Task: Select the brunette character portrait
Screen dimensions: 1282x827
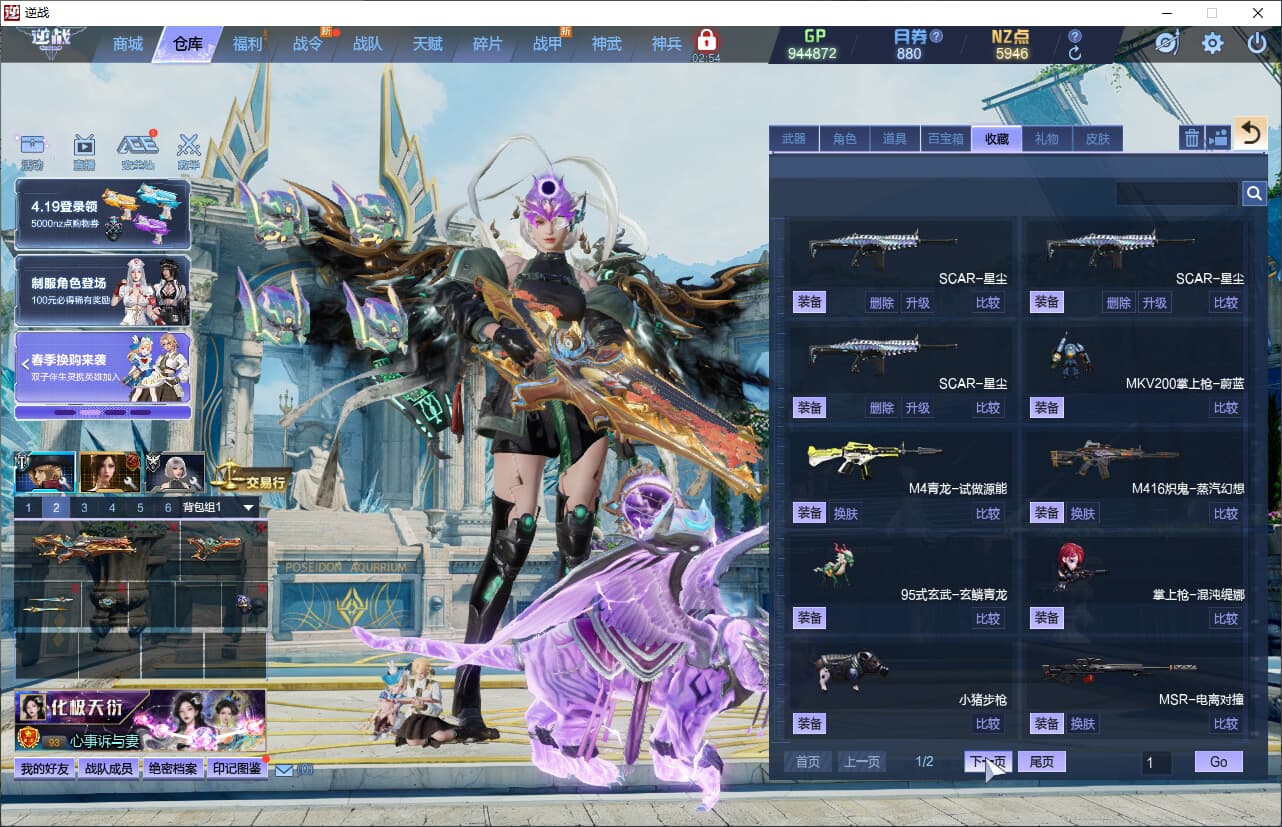Action: 110,472
